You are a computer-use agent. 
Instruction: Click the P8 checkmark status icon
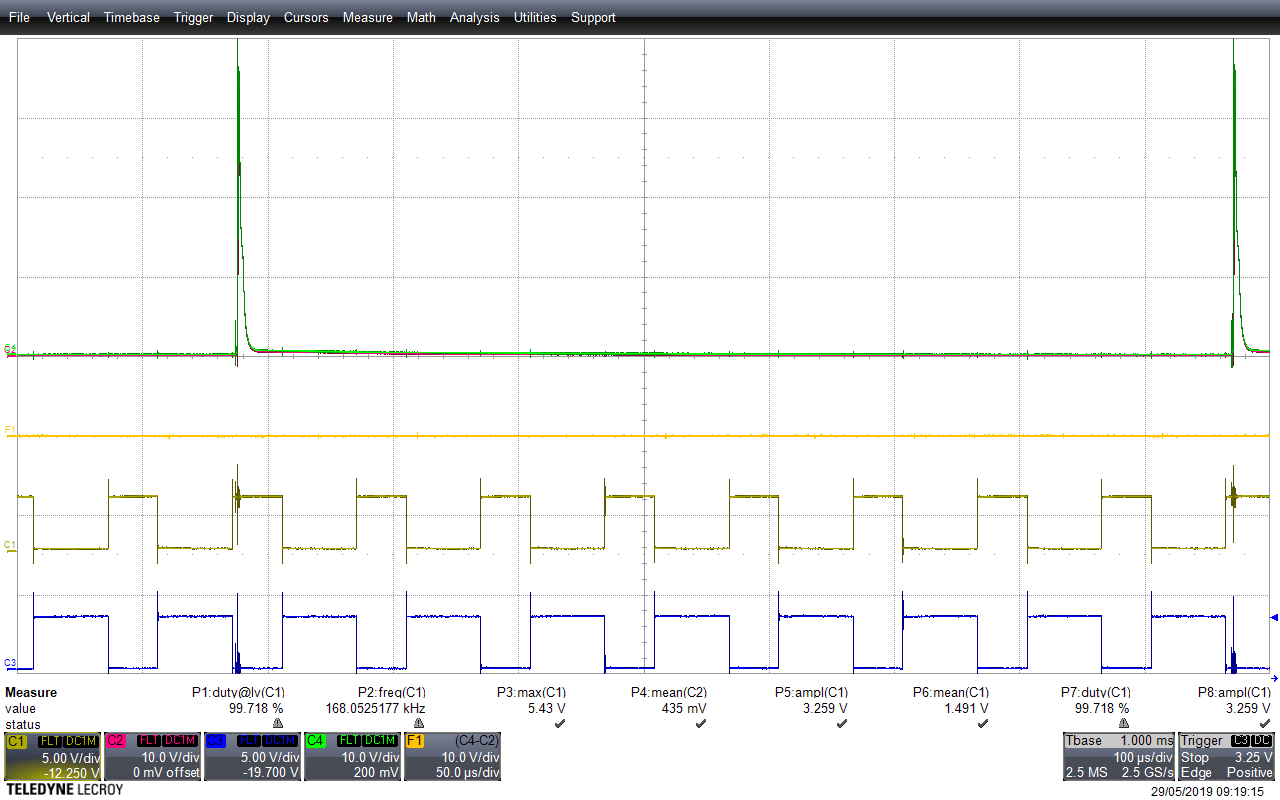[1265, 723]
